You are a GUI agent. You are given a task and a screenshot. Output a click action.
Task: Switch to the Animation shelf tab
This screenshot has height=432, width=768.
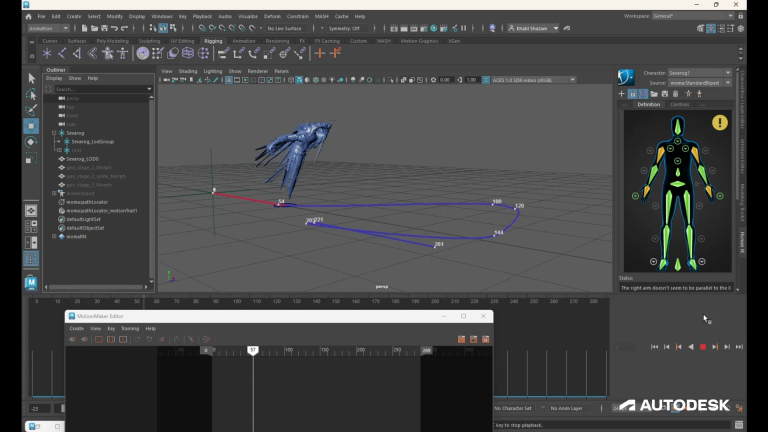pos(244,41)
